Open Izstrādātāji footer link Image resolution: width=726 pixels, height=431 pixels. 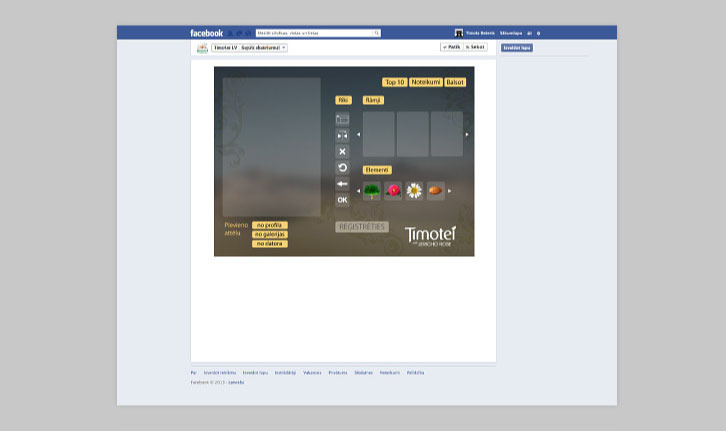[x=285, y=373]
